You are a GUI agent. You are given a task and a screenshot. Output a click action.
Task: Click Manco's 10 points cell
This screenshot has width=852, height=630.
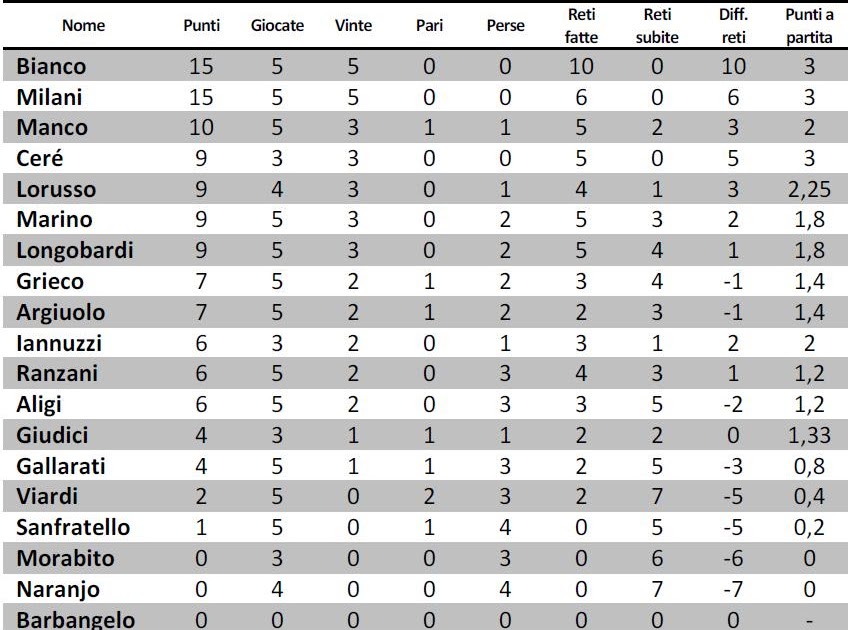pyautogui.click(x=201, y=127)
